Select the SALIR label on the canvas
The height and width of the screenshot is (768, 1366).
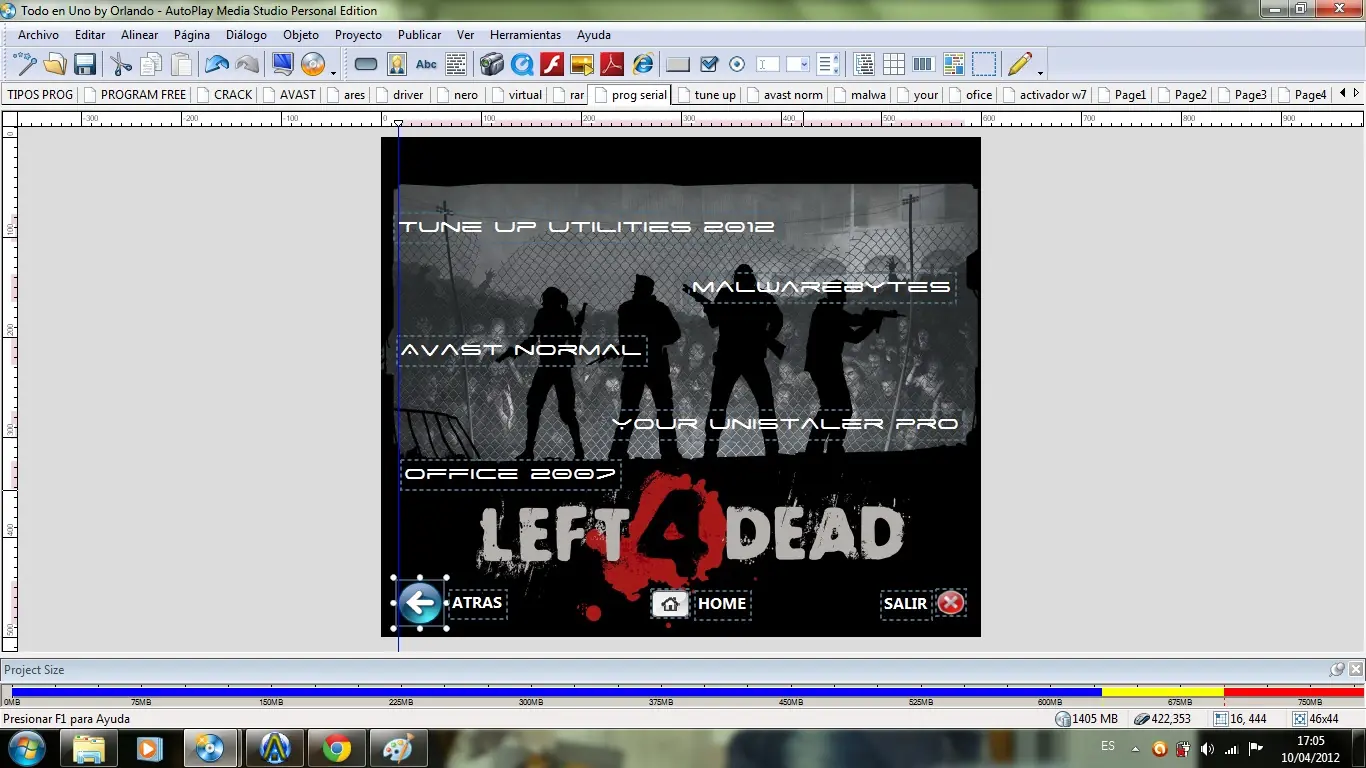click(905, 604)
